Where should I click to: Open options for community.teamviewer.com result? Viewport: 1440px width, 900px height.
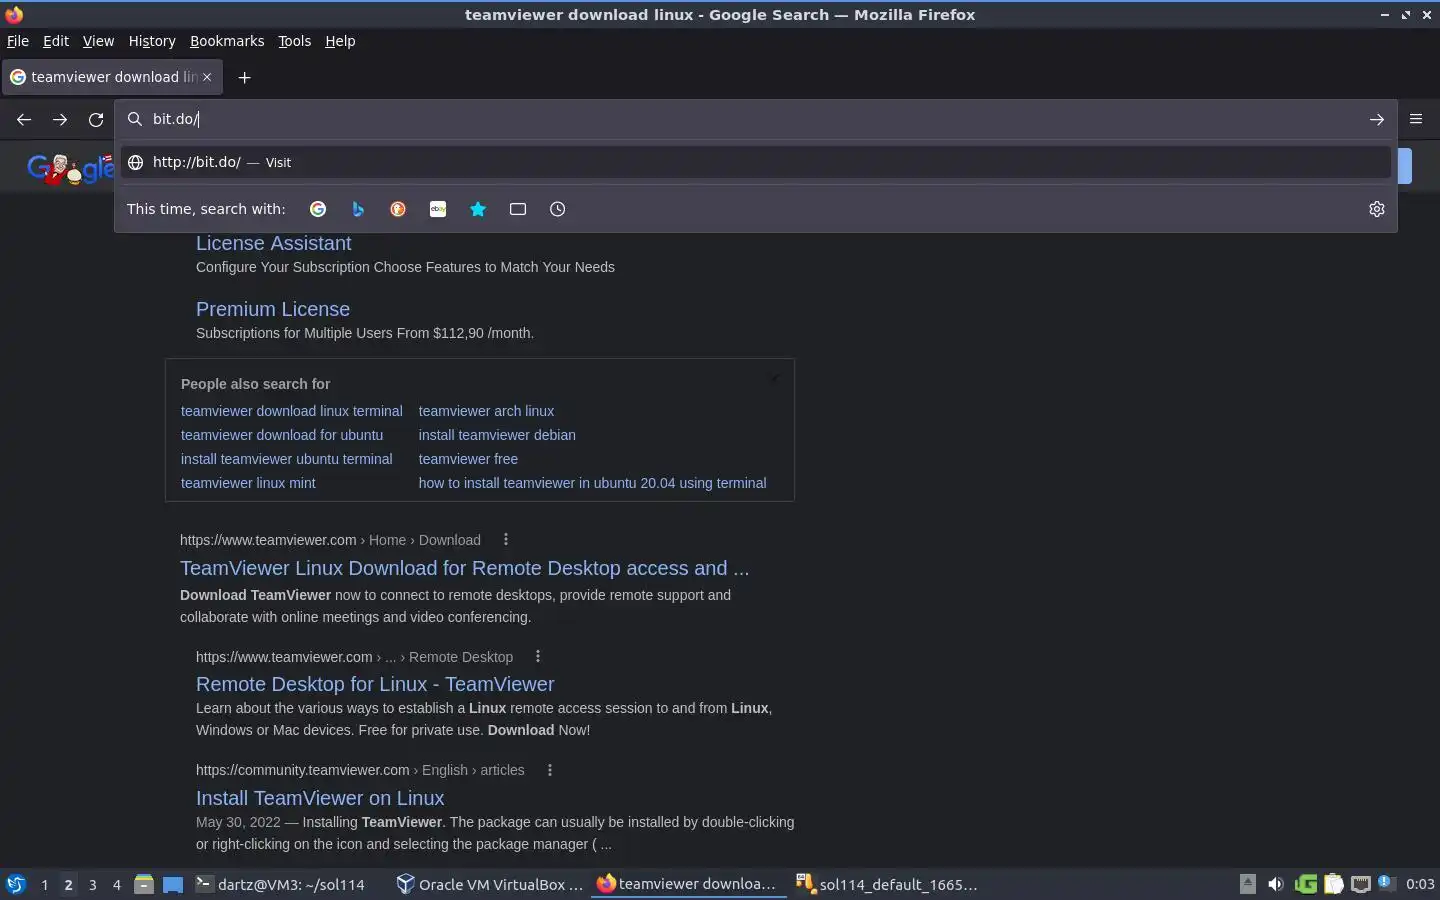click(550, 770)
